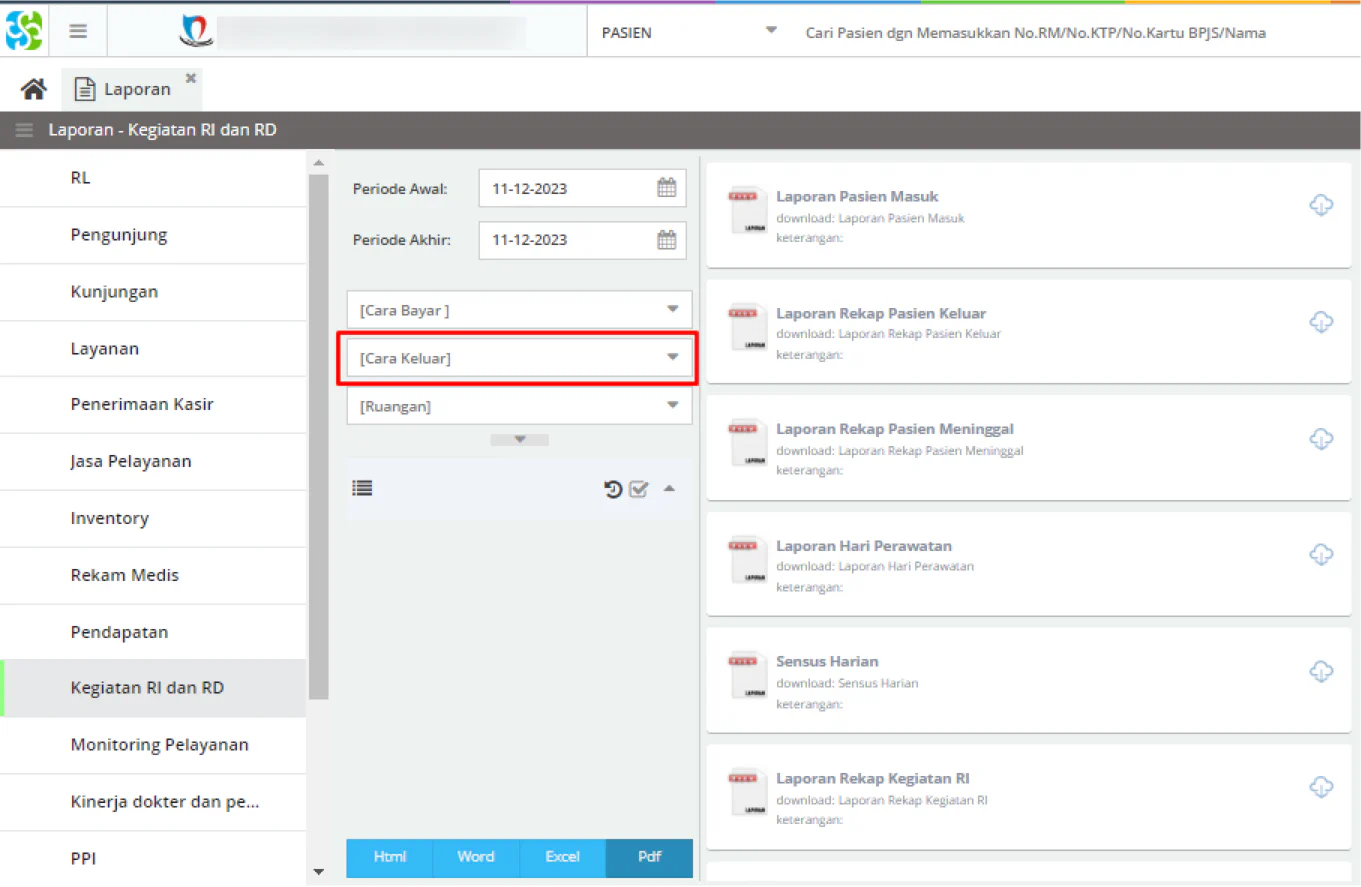The width and height of the screenshot is (1361, 887).
Task: Download Laporan Rekap Pasien Meninggal via cloud icon
Action: click(x=1321, y=438)
